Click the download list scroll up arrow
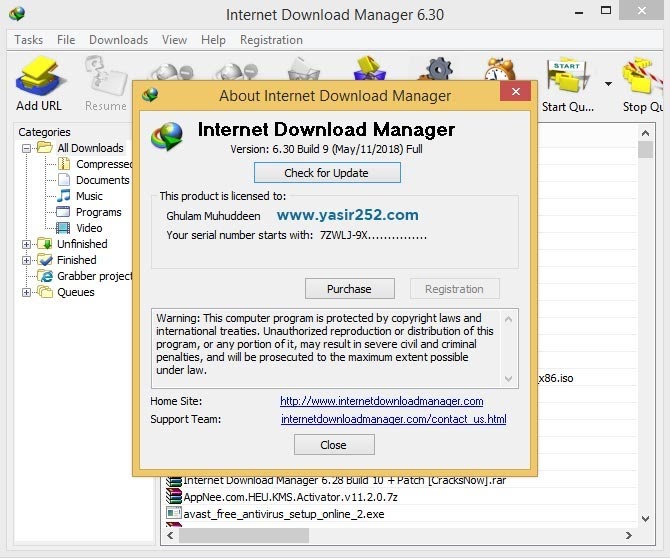This screenshot has width=670, height=558. [645, 133]
